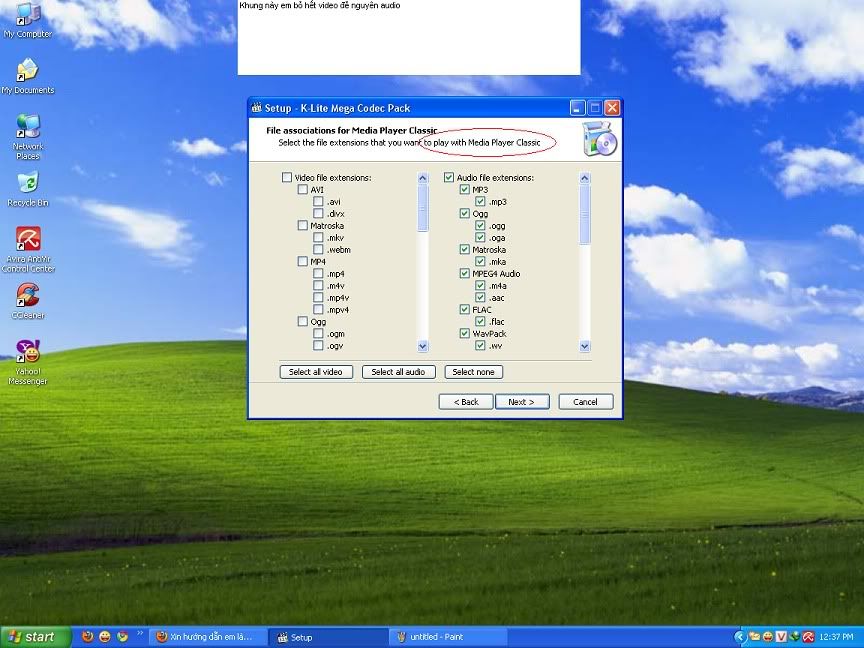Screen dimensions: 864x648
Task: Click the green download icon in system tray
Action: 795,637
